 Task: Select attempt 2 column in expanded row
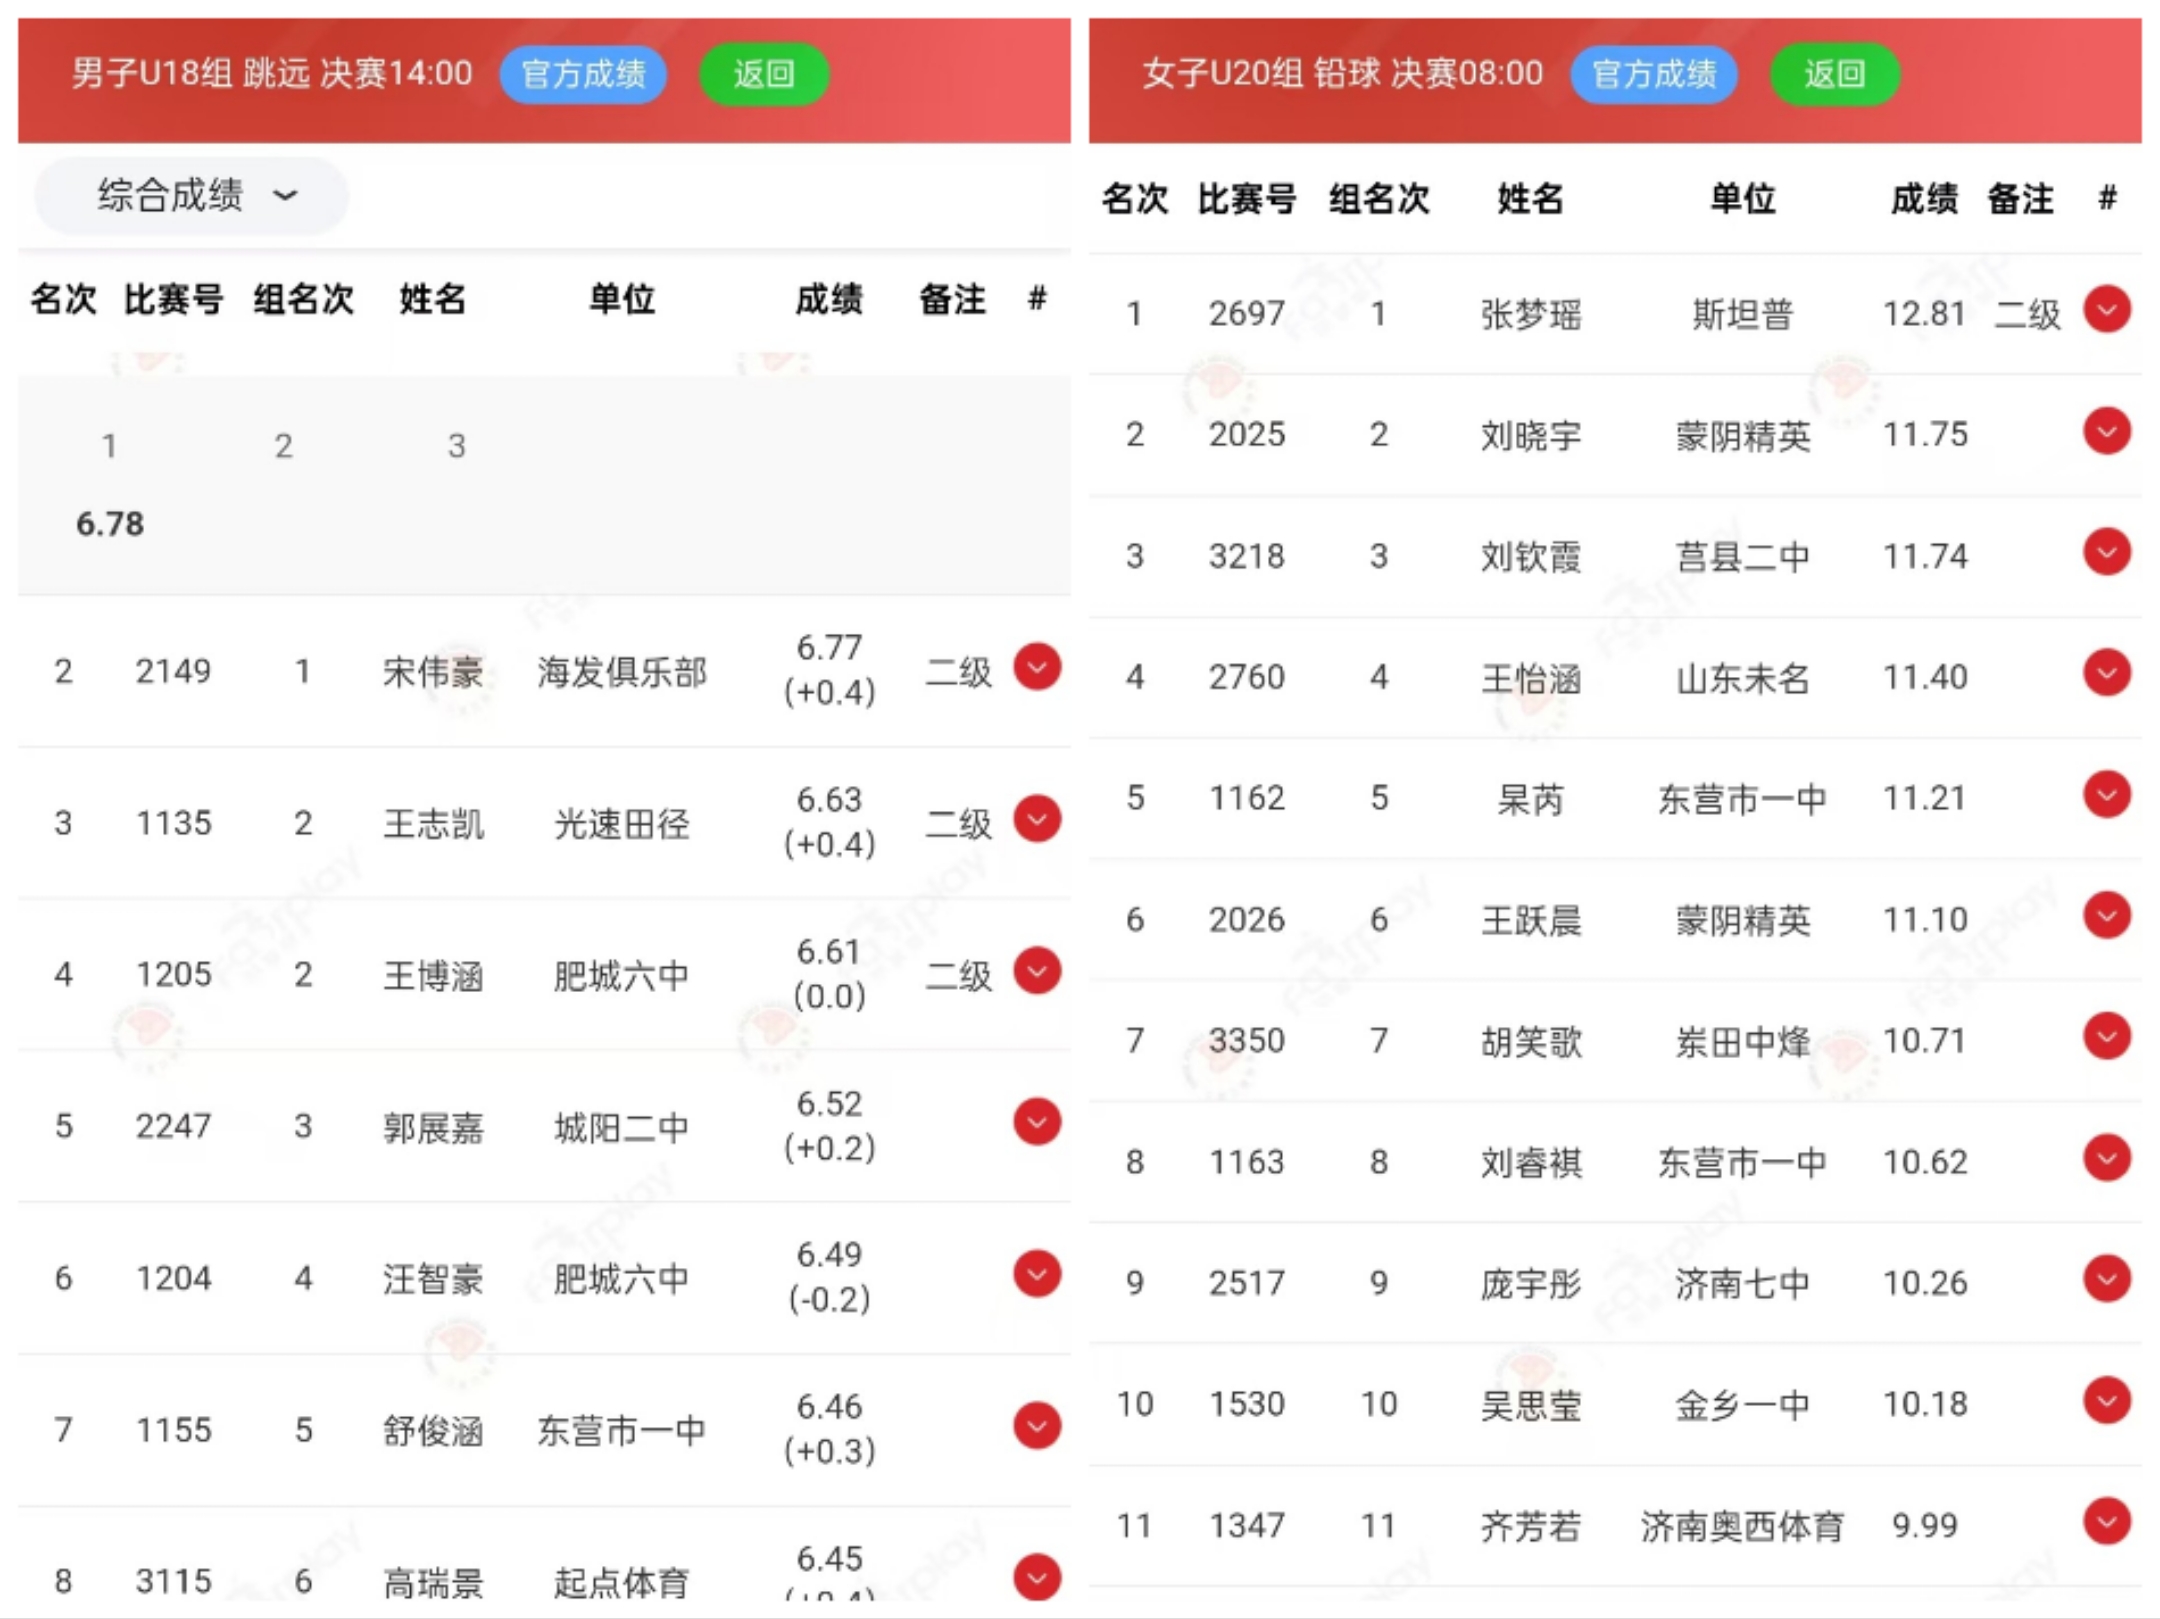284,445
